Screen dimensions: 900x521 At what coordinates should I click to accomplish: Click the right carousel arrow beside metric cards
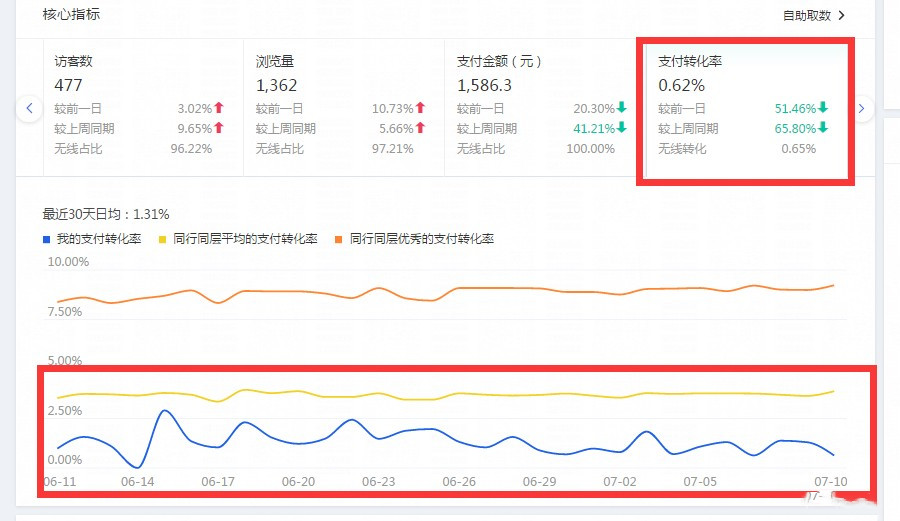862,108
